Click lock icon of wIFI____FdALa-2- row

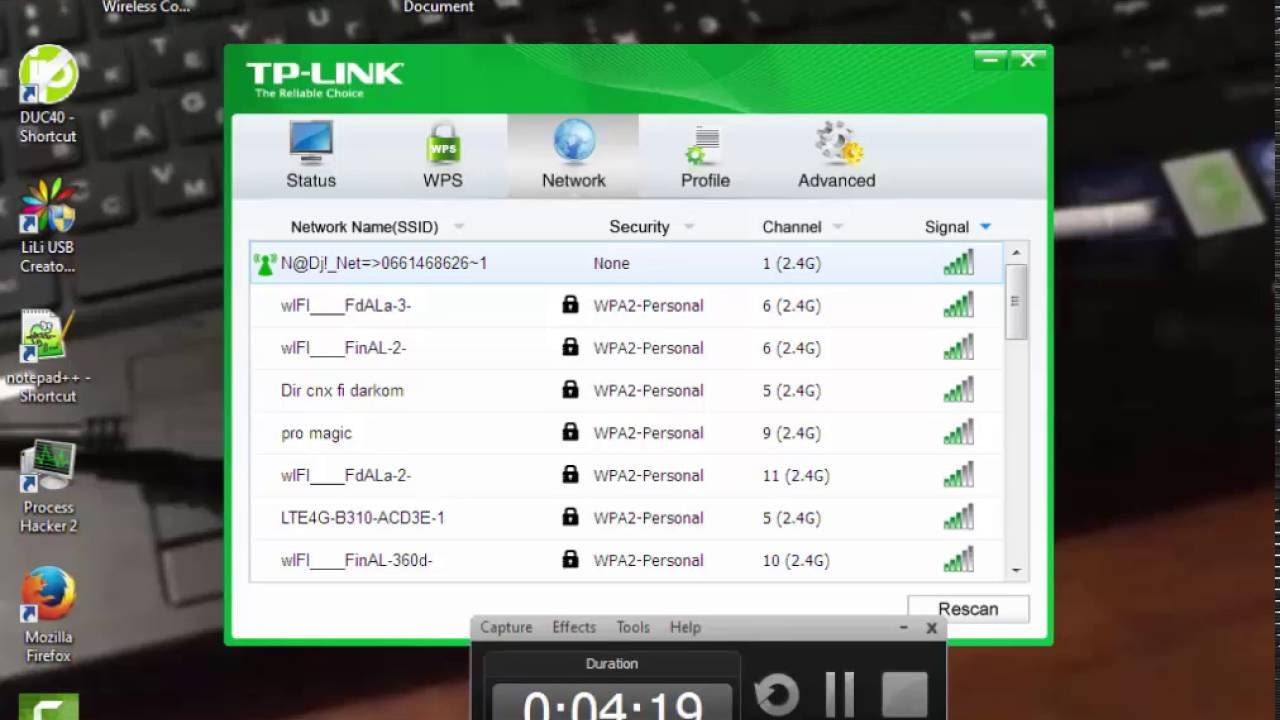click(x=570, y=474)
